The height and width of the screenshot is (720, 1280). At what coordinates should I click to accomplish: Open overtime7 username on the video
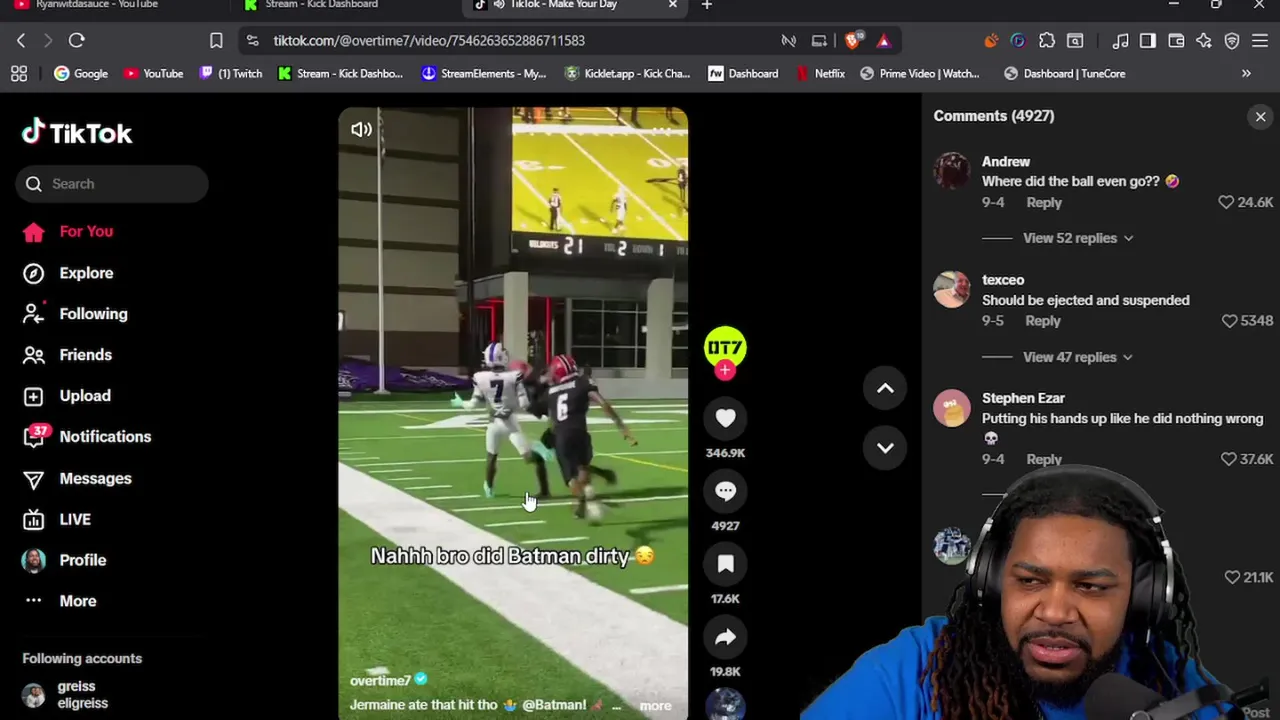380,681
